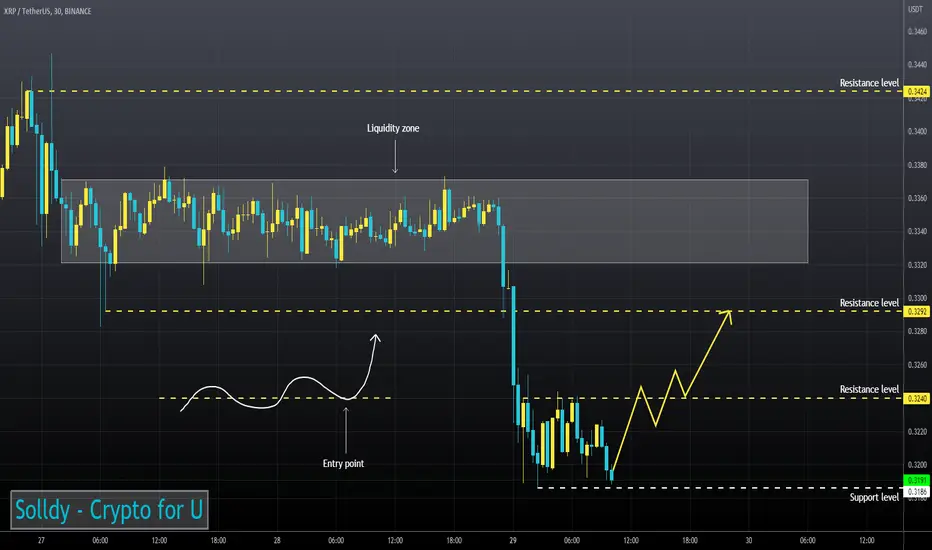Click the 0.3300 price axis value
932x550 pixels.
917,298
